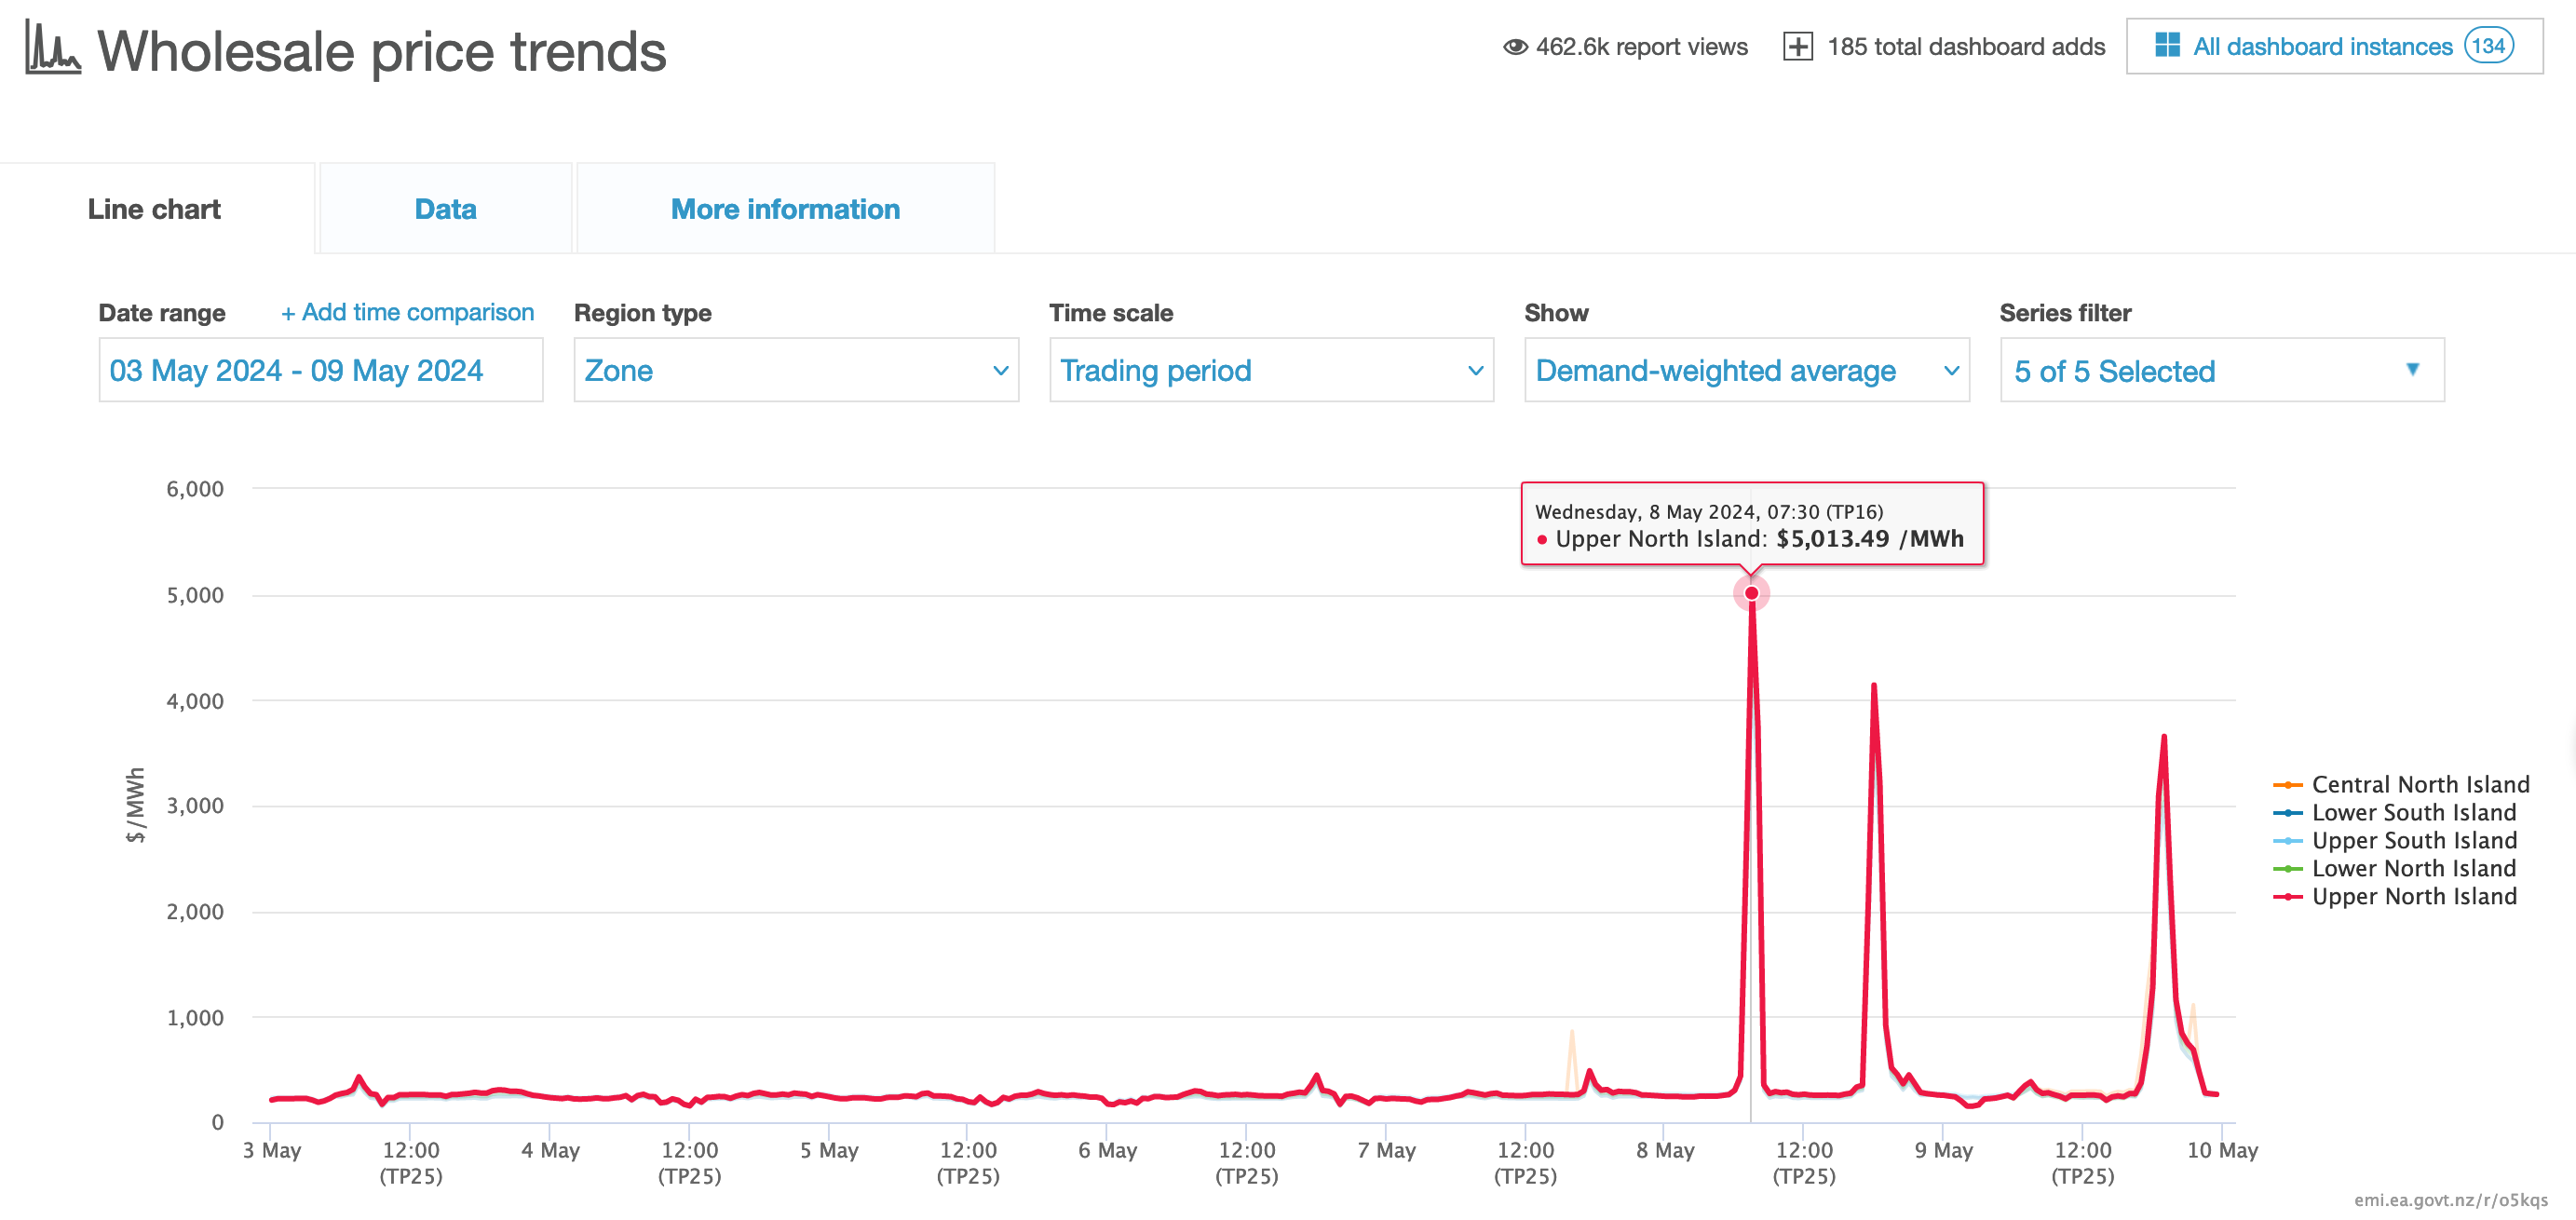
Task: Toggle Lower South Island series in legend
Action: [2413, 812]
